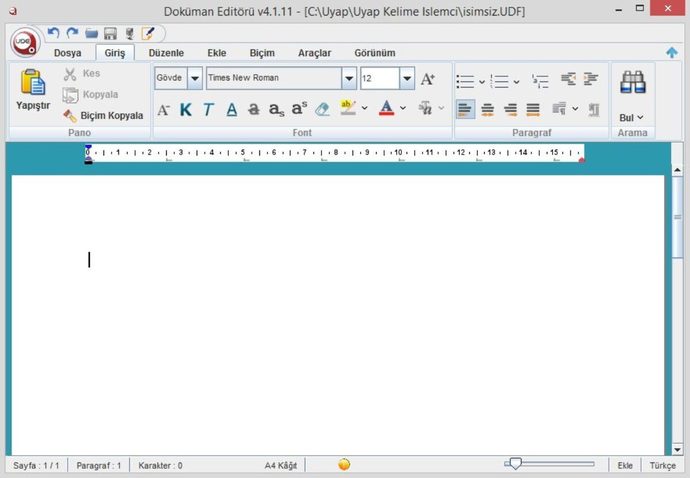Align text left in Paragraf group
690x478 pixels.
pos(465,109)
